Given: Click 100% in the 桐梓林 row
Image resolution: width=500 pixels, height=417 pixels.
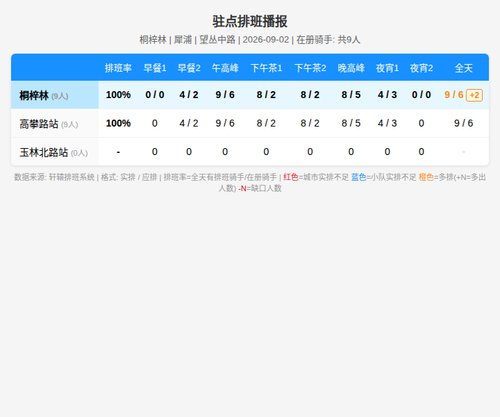Looking at the screenshot, I should [118, 95].
